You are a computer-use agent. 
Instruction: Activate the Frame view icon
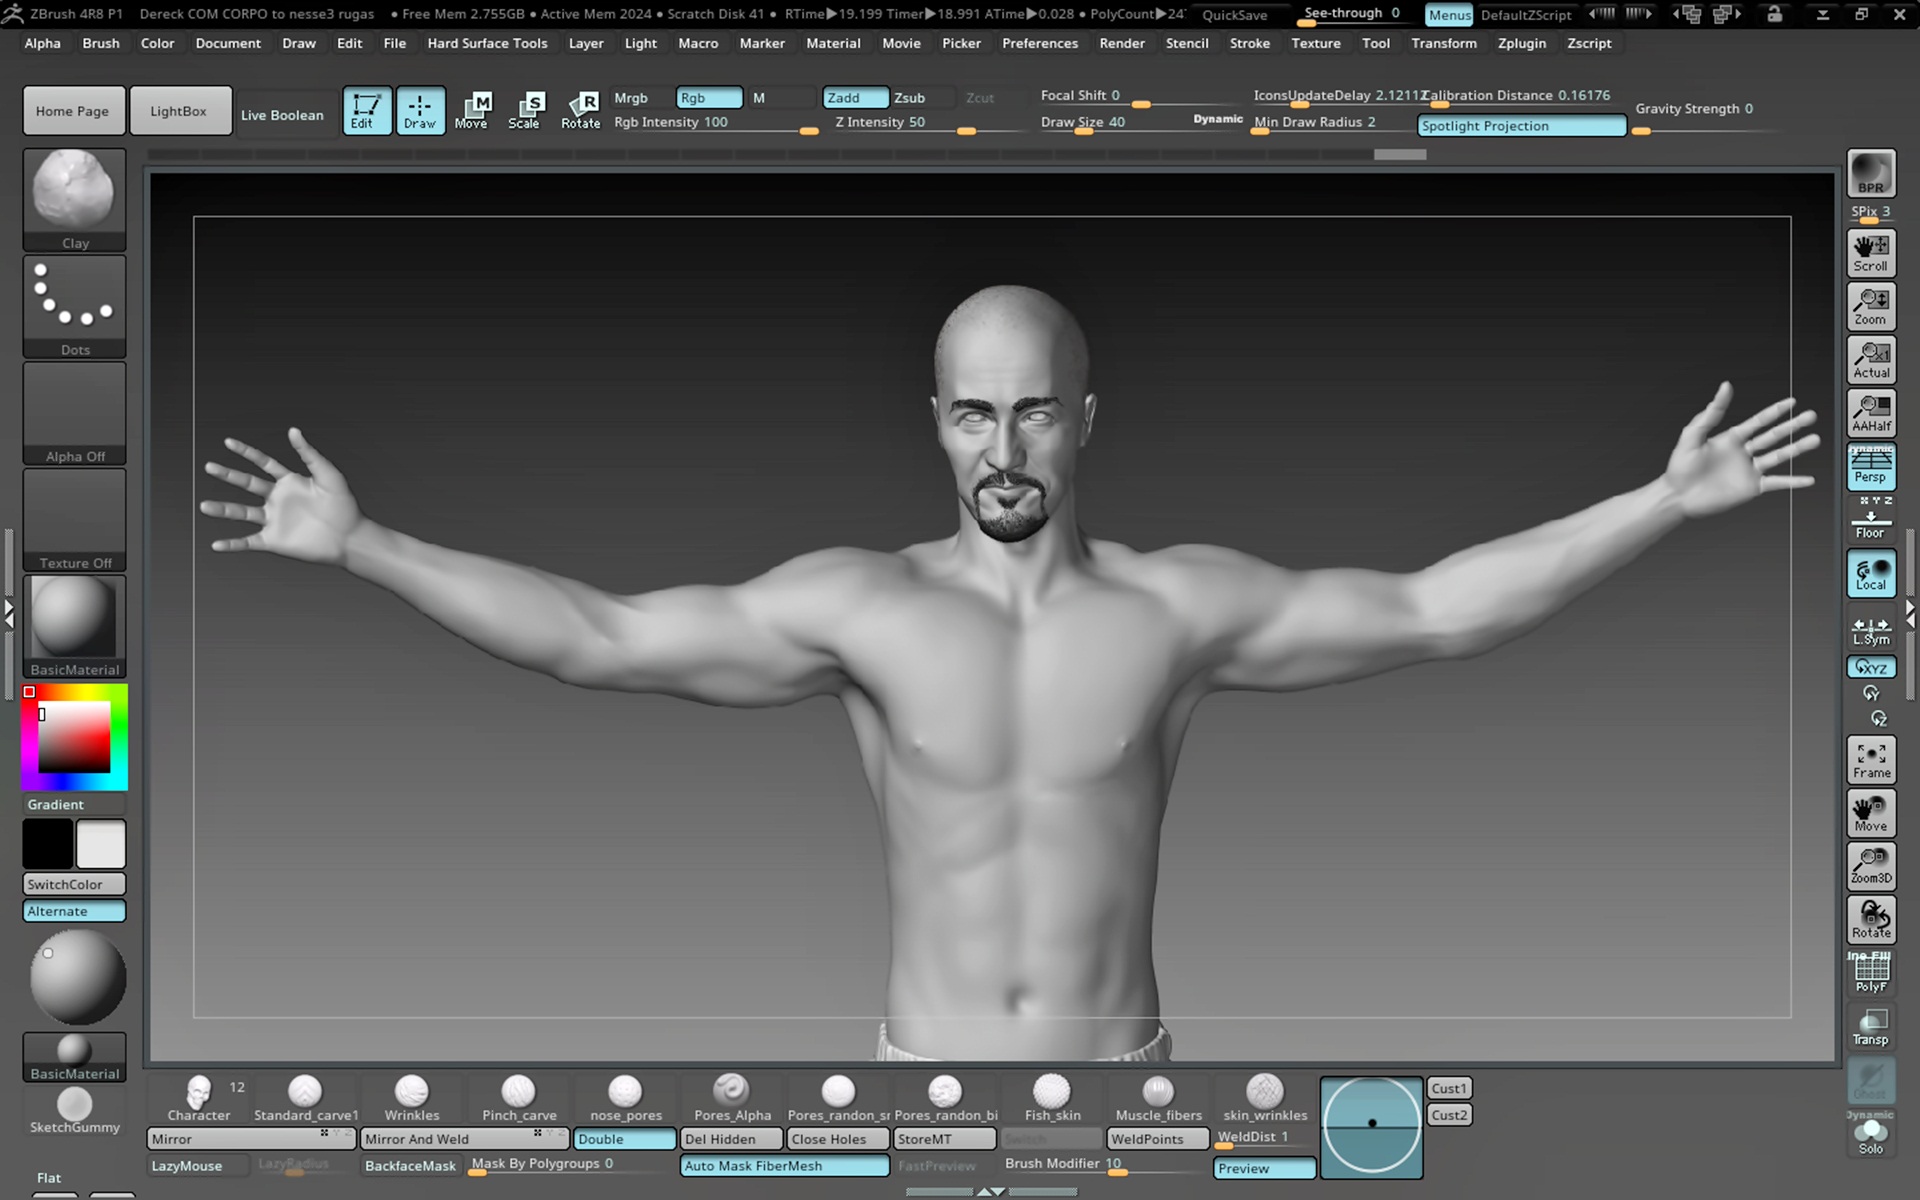1871,759
